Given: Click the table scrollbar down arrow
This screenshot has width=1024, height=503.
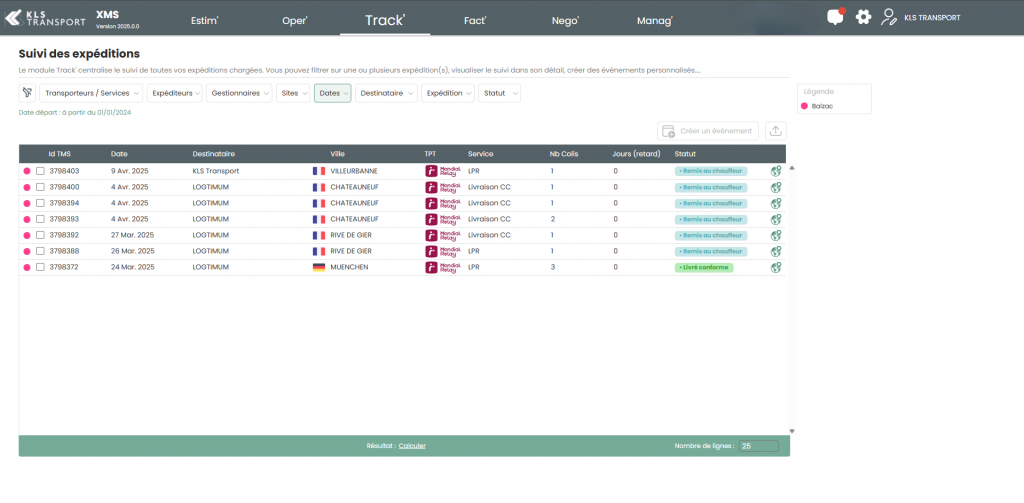Looking at the screenshot, I should click(x=792, y=431).
